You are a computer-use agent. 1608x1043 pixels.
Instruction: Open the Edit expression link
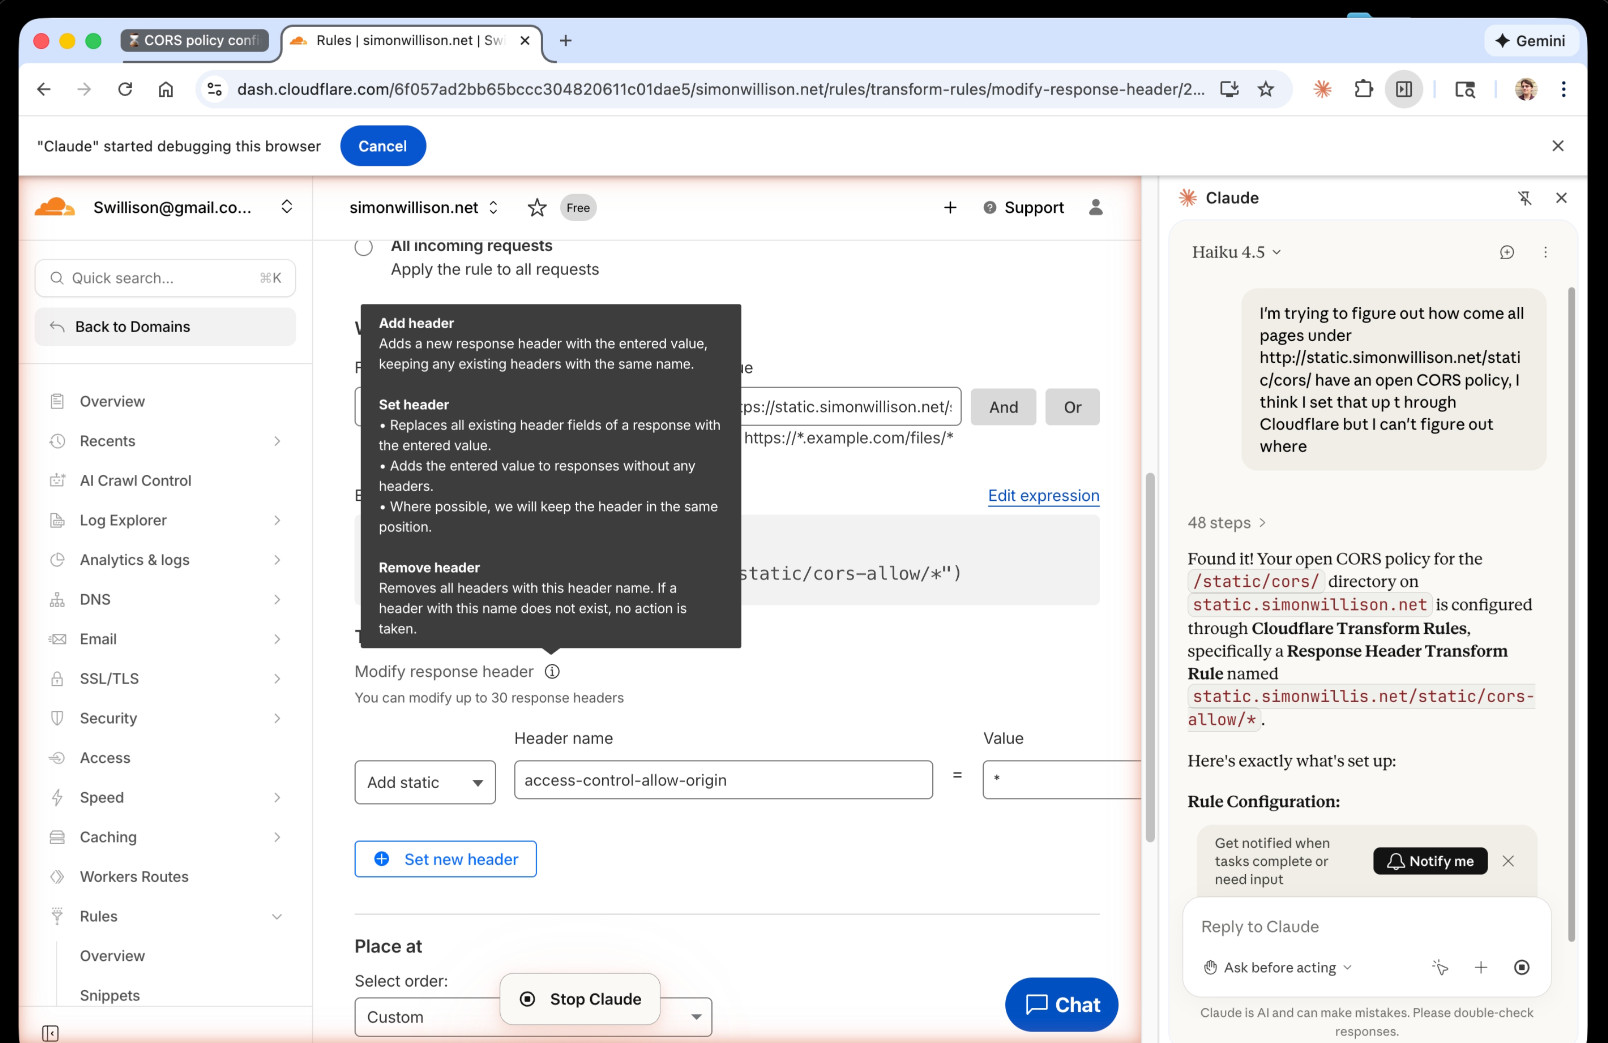click(x=1042, y=495)
